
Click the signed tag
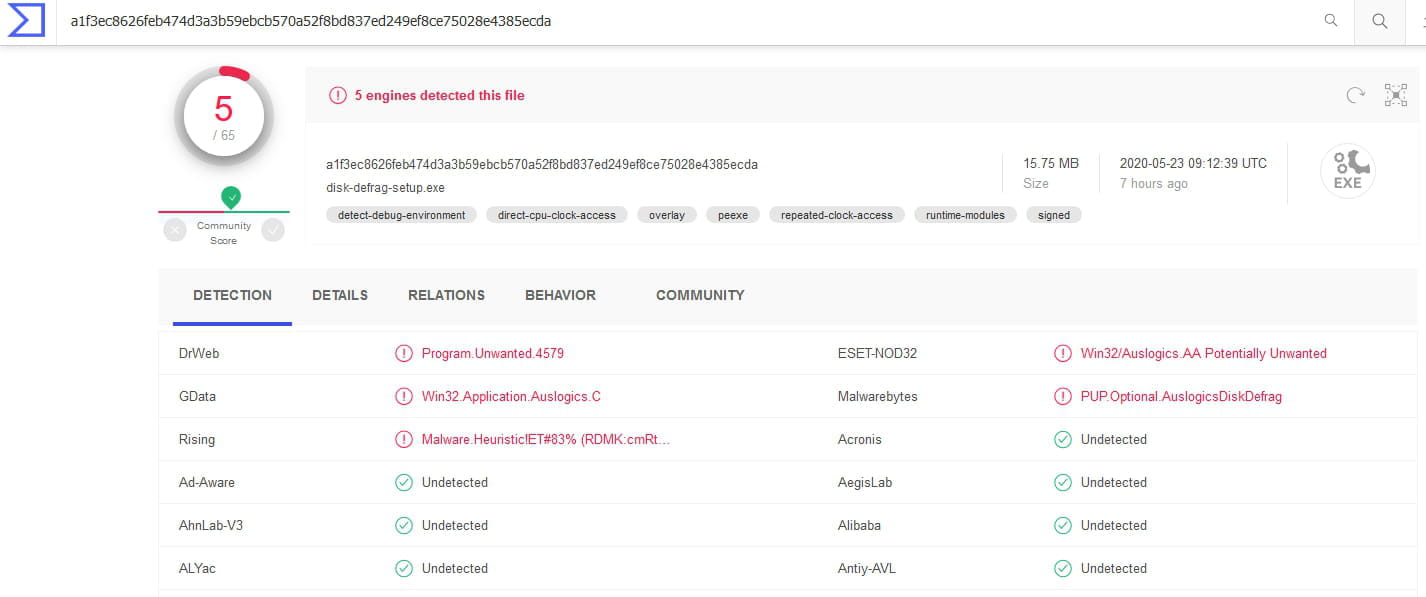coord(1054,215)
